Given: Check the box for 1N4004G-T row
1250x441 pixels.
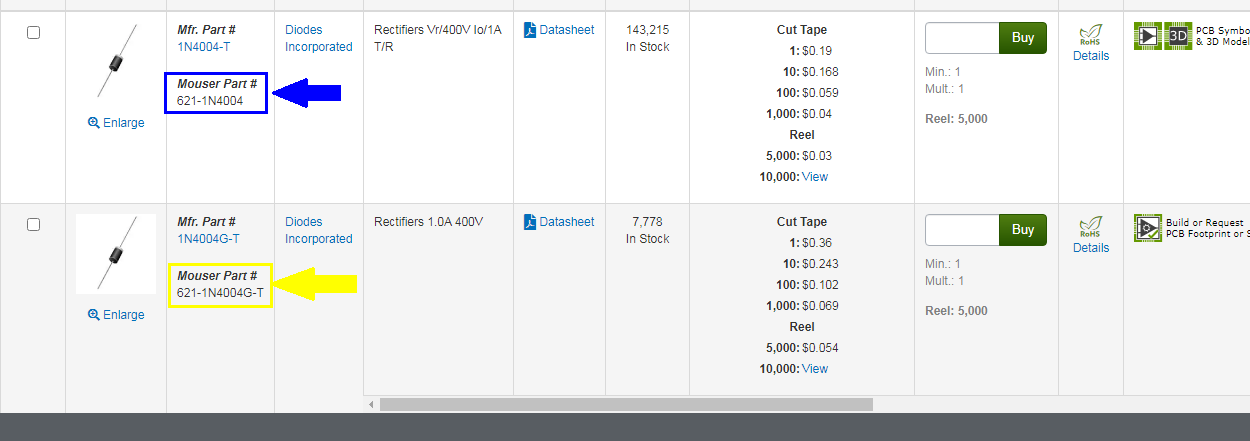Looking at the screenshot, I should (33, 224).
